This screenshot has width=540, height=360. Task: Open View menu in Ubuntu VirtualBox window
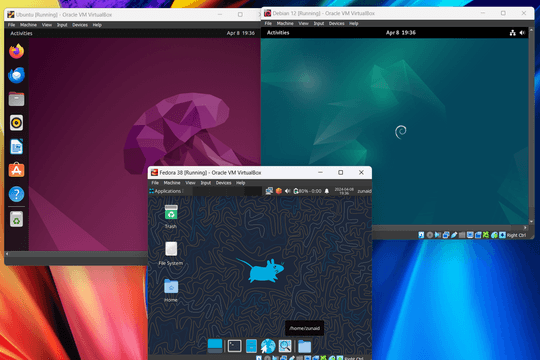click(x=47, y=25)
